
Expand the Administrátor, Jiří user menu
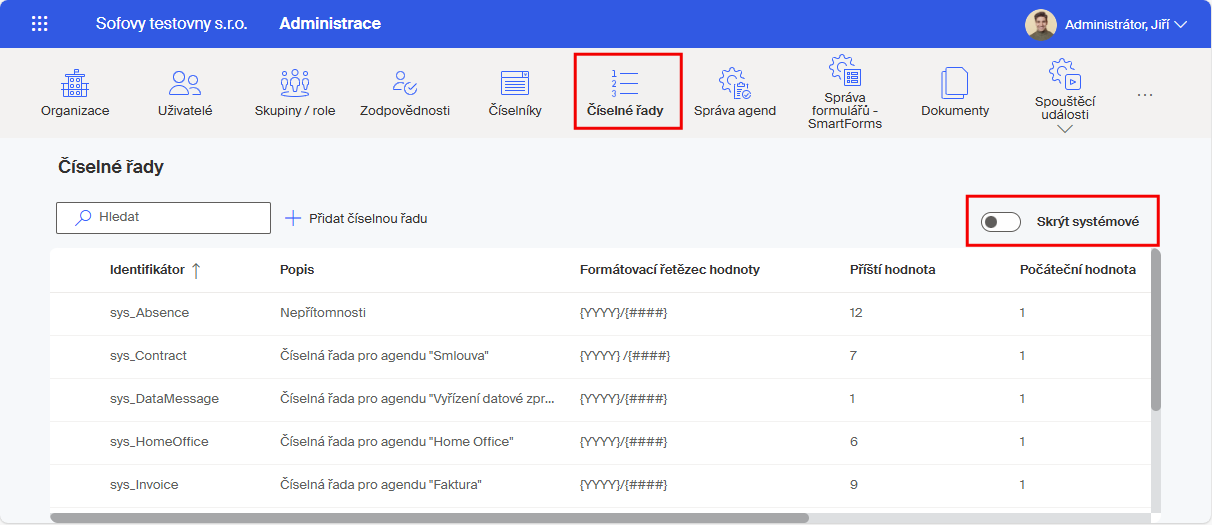coord(1106,24)
